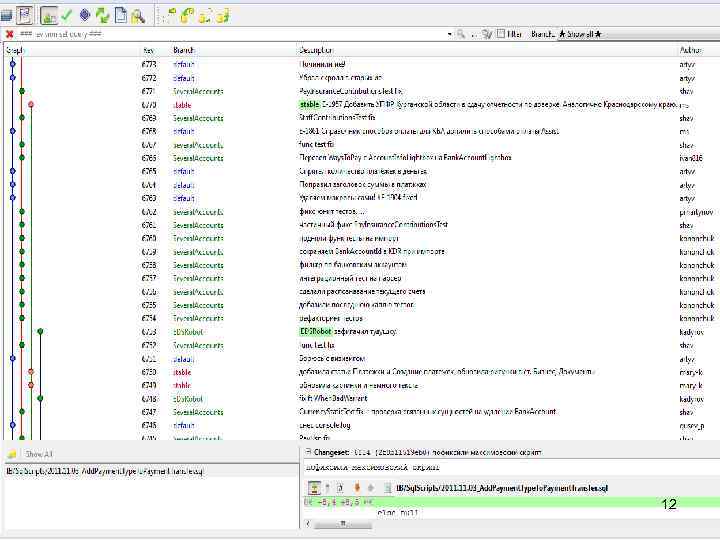Click the delete query icon beside Filter
The height and width of the screenshot is (540, 720).
pyautogui.click(x=487, y=34)
